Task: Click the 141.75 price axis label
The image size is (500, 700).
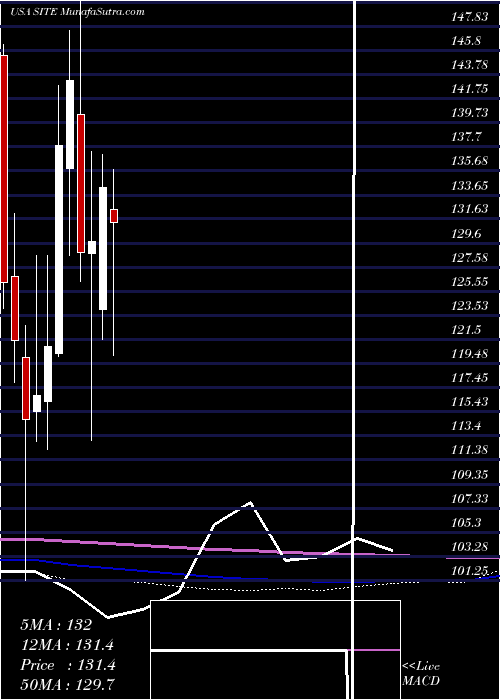Action: 470,89
